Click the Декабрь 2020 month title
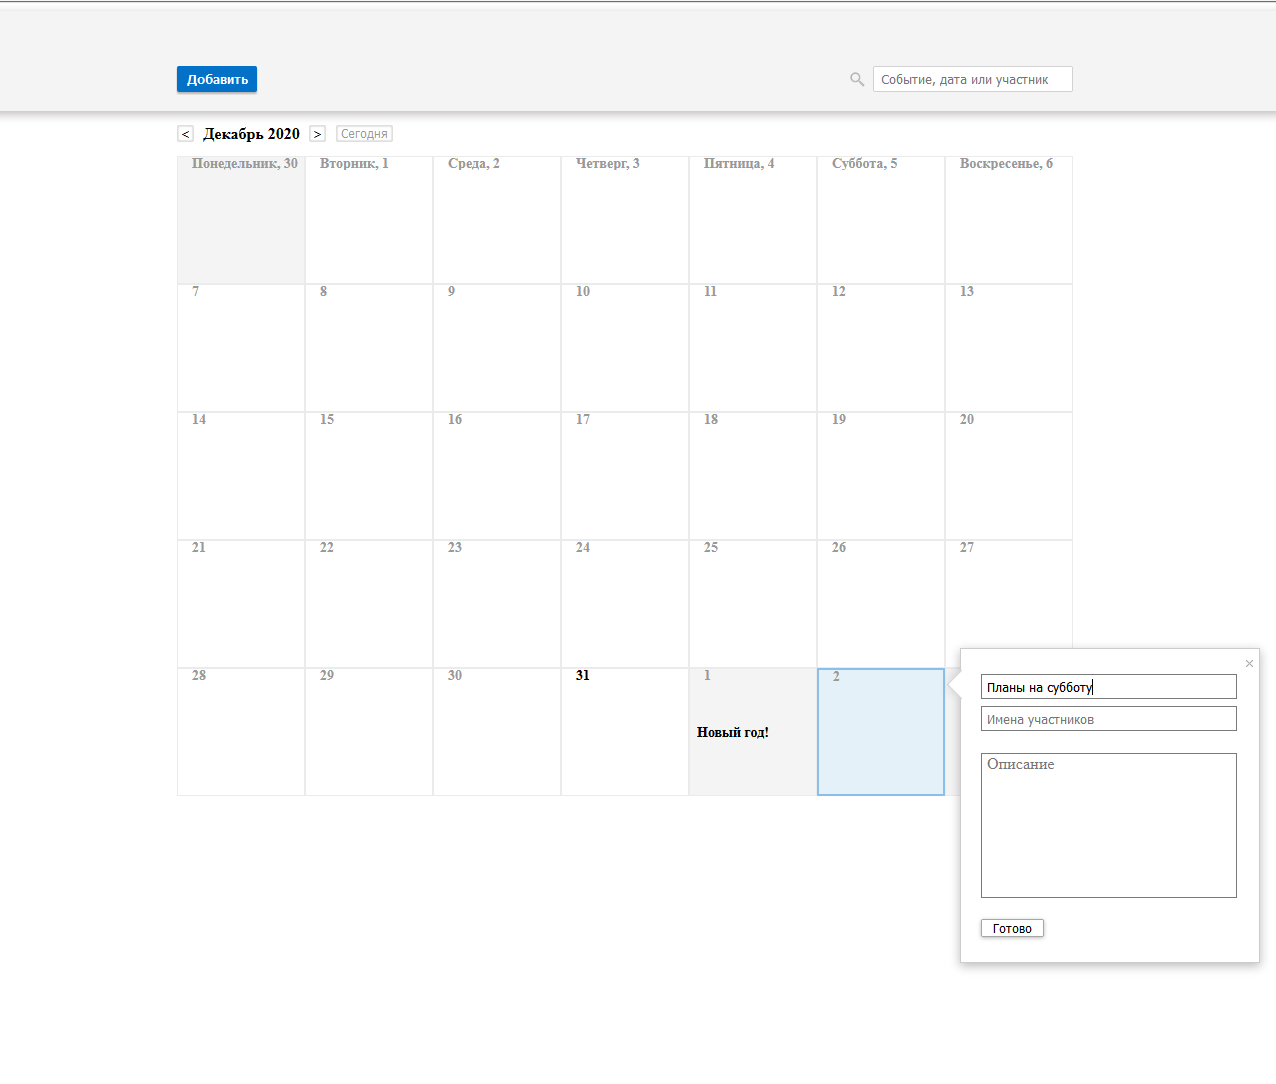Screen dimensions: 1276x1084 pyautogui.click(x=251, y=134)
